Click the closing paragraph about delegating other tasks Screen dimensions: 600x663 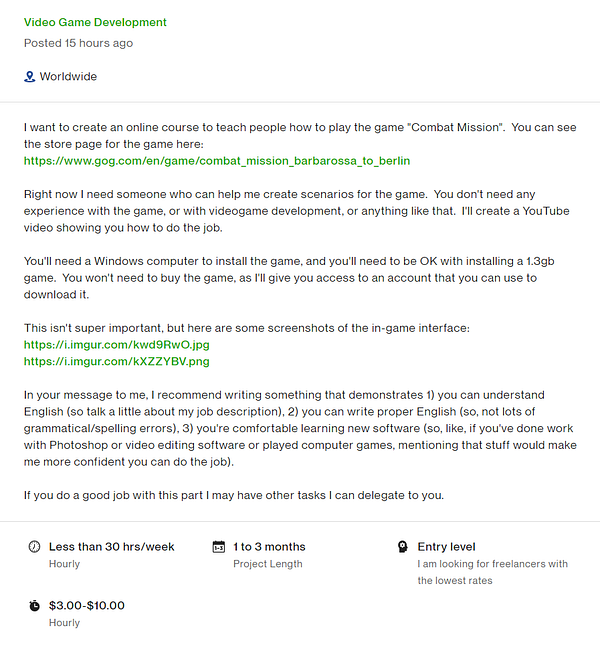pos(233,495)
